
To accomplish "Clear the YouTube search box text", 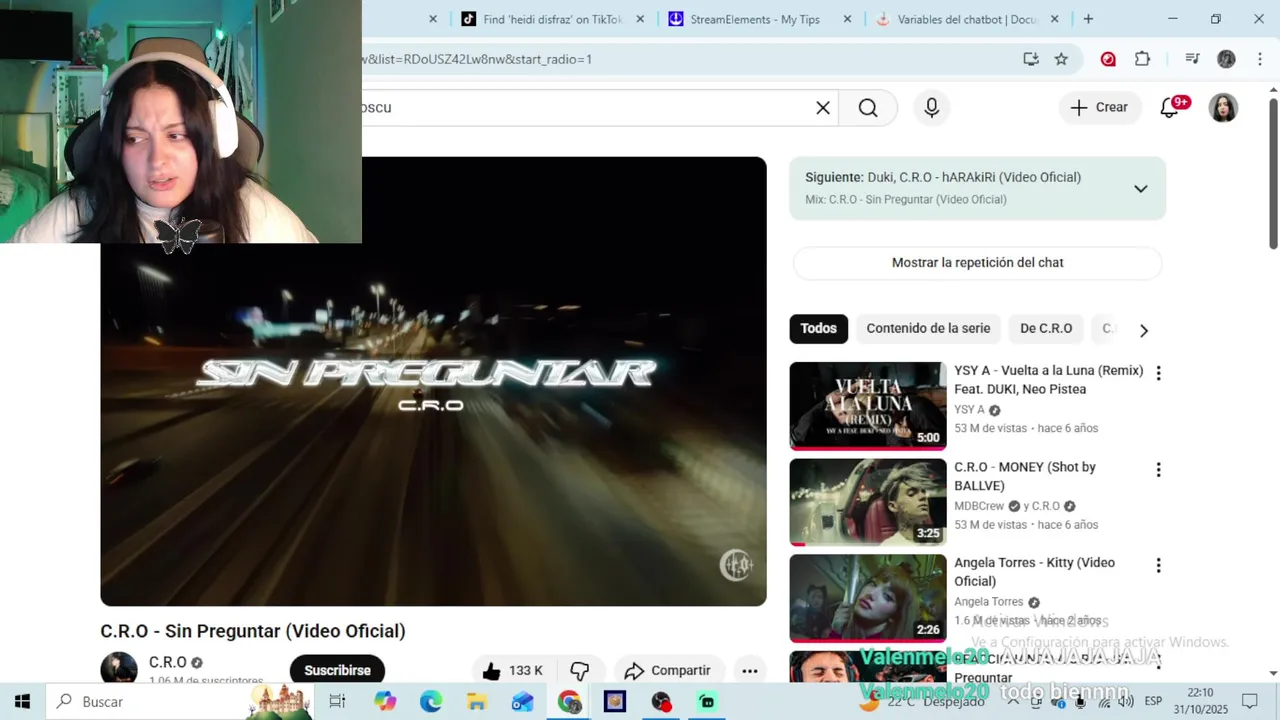I will click(x=823, y=108).
